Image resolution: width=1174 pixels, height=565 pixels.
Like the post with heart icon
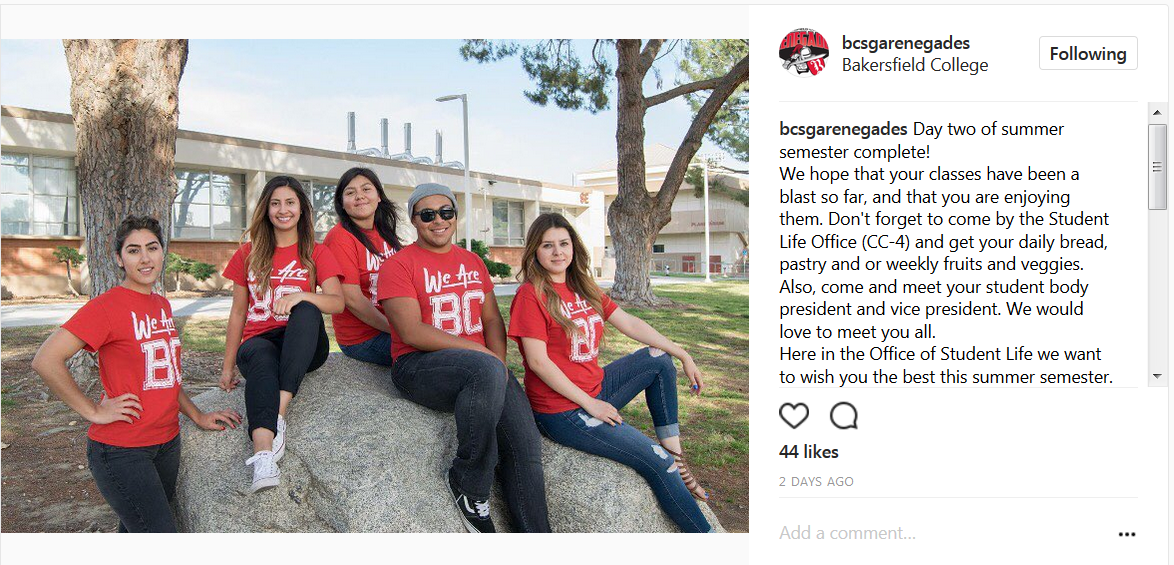click(794, 415)
